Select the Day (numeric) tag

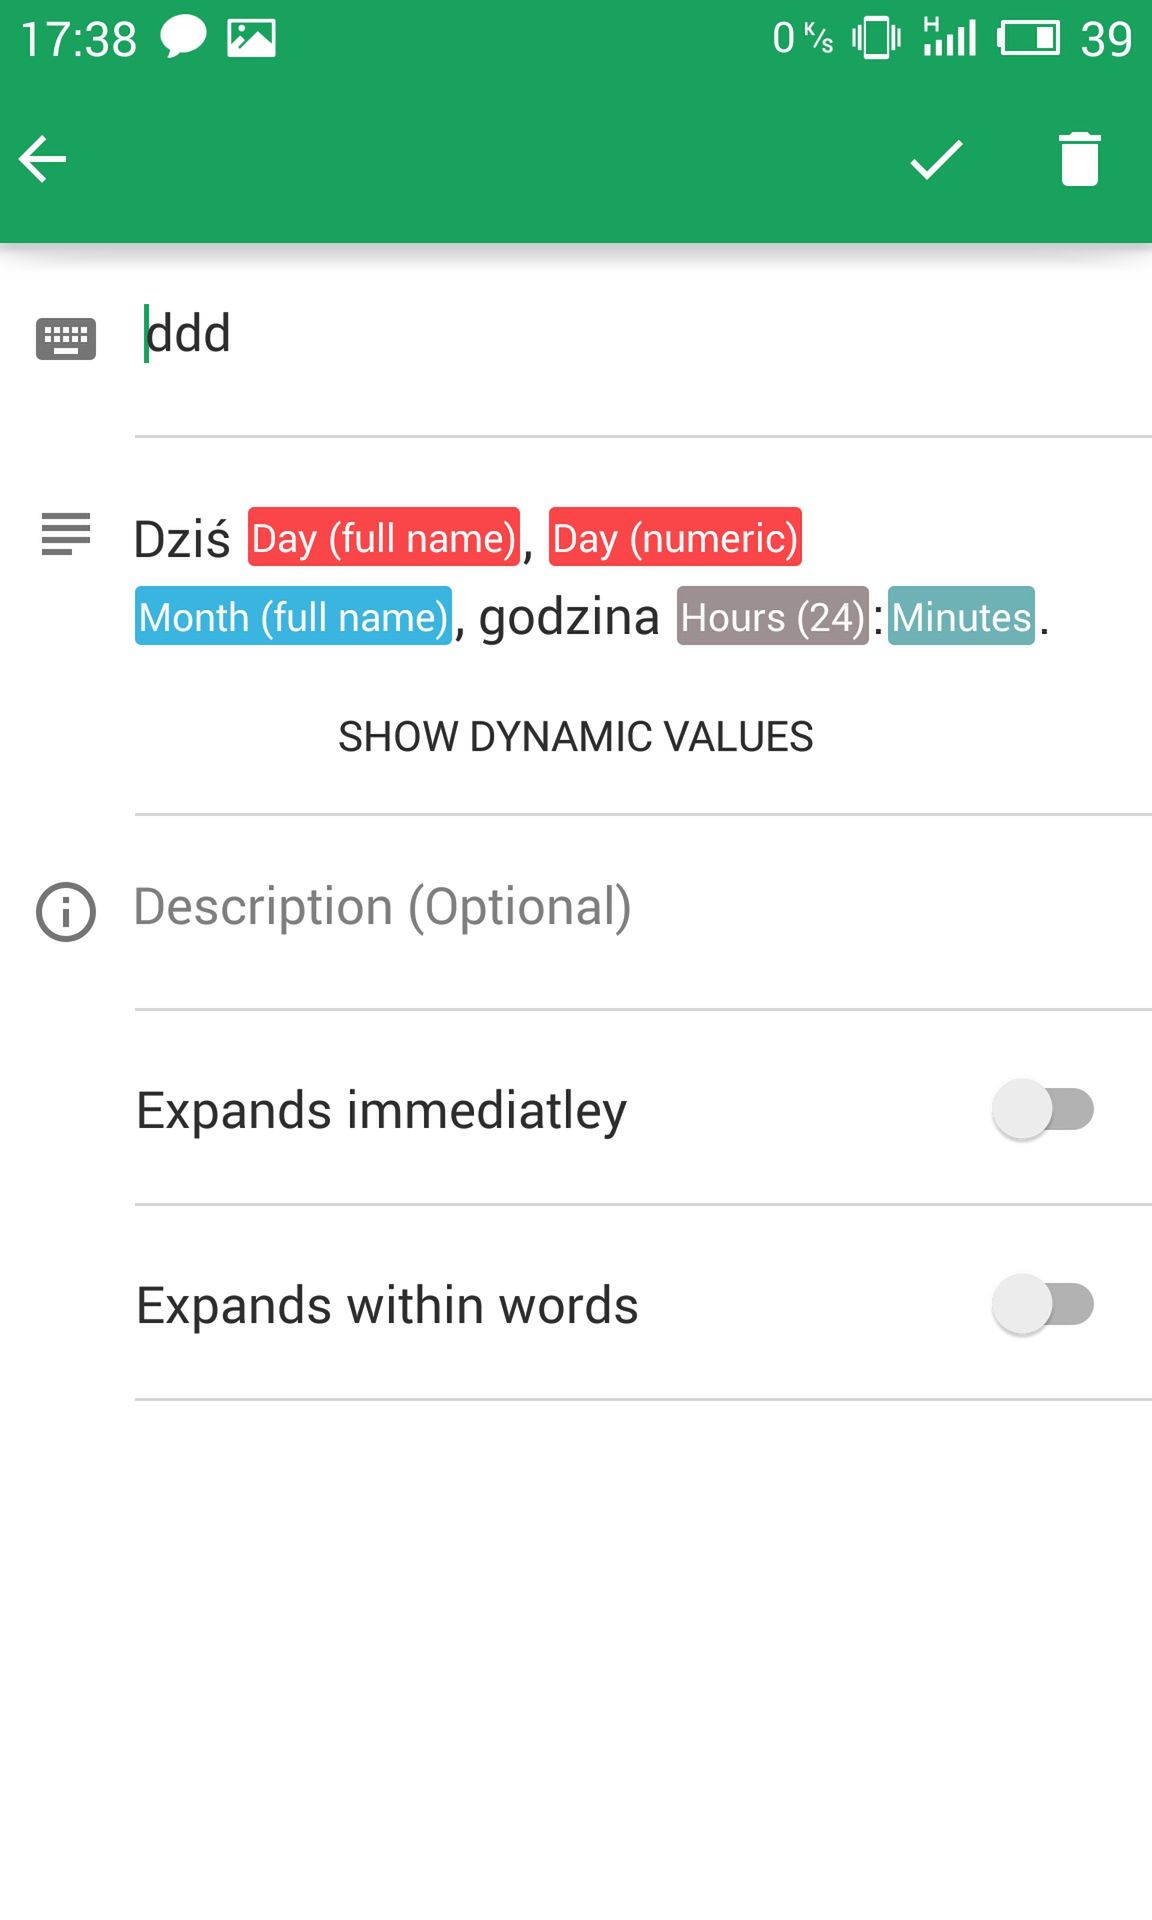click(675, 537)
